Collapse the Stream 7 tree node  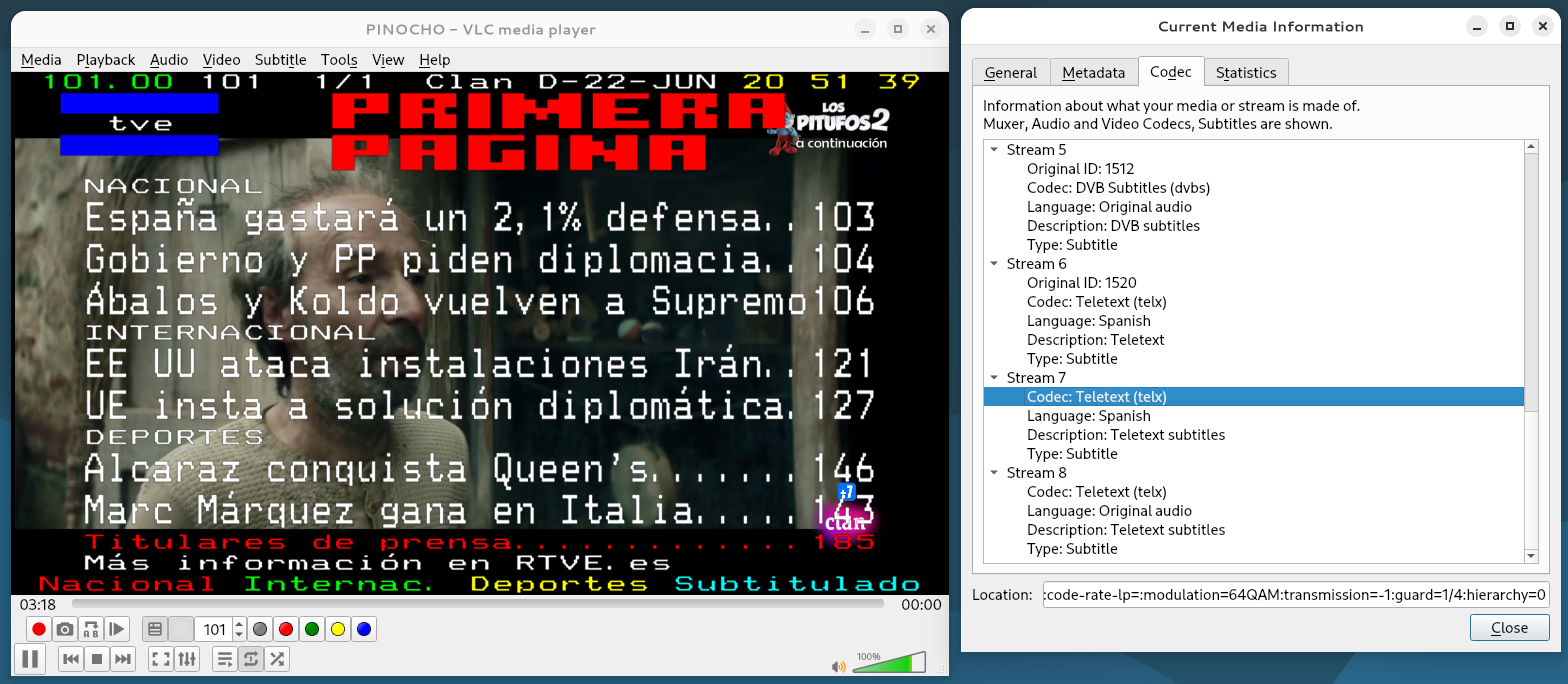[x=994, y=378]
